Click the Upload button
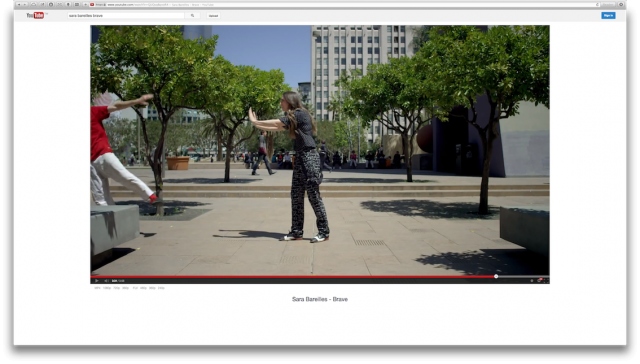 [213, 16]
